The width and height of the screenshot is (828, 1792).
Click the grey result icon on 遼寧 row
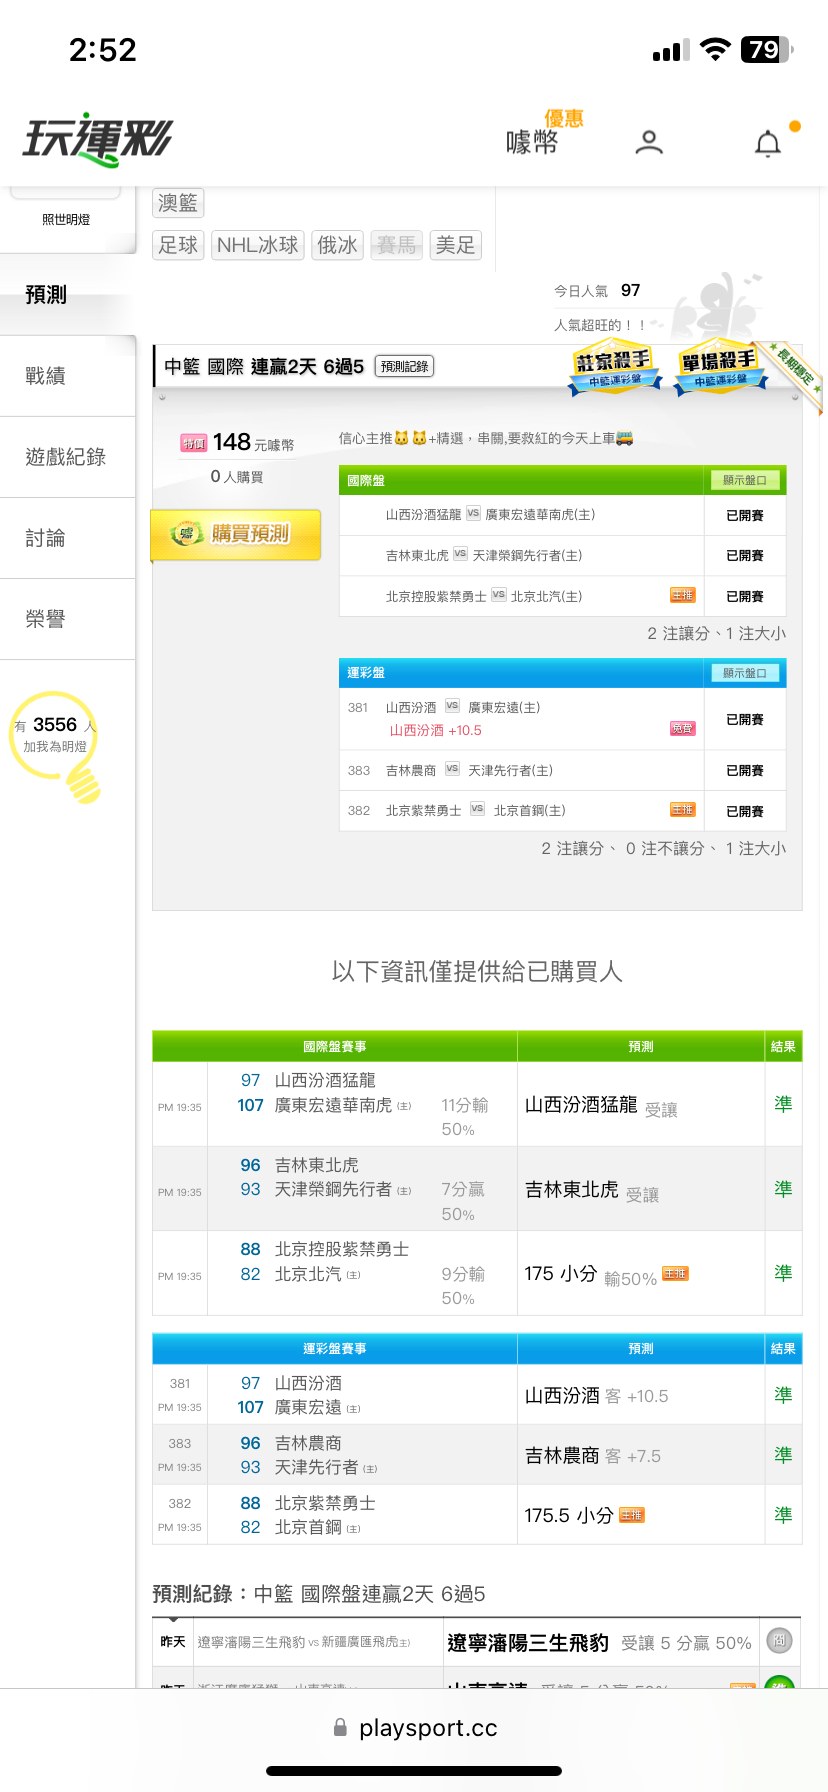coord(780,1641)
